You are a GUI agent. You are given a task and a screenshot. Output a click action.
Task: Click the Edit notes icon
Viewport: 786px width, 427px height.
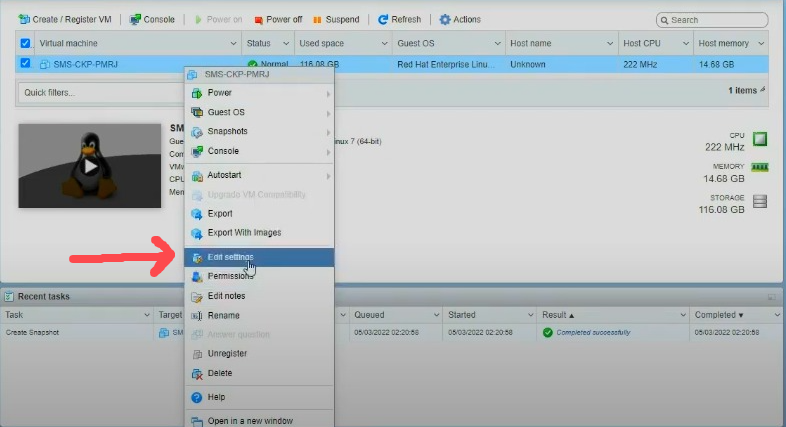197,297
